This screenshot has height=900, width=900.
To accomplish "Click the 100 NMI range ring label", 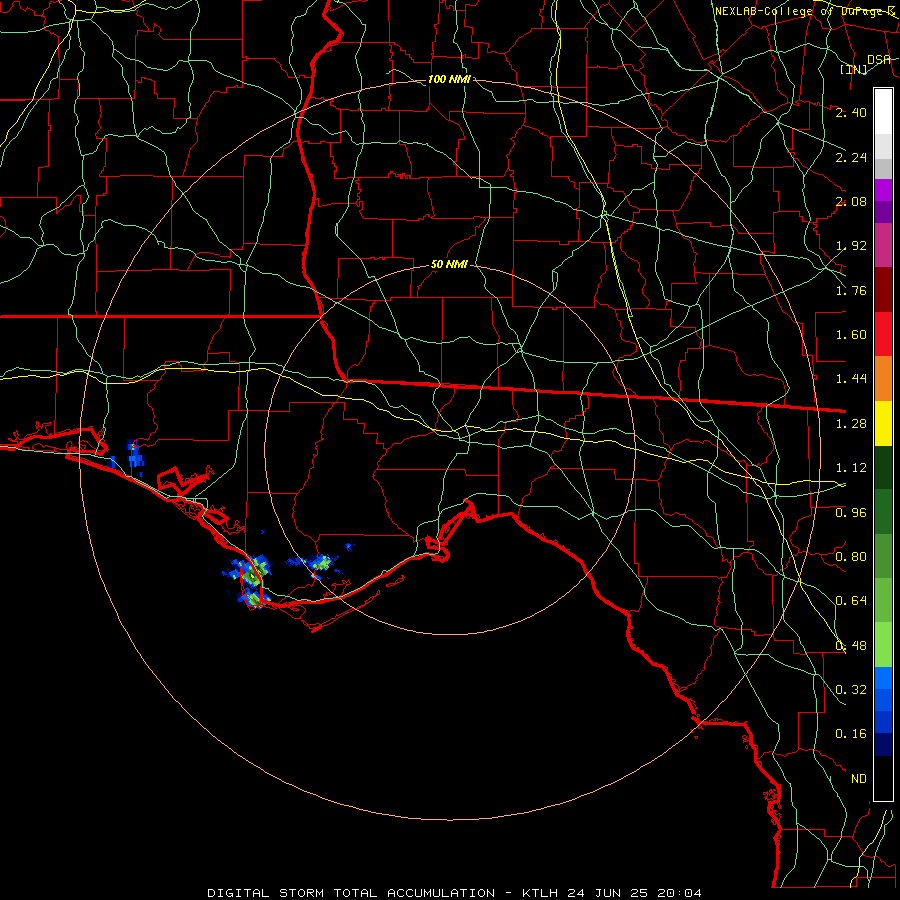I will (x=449, y=79).
